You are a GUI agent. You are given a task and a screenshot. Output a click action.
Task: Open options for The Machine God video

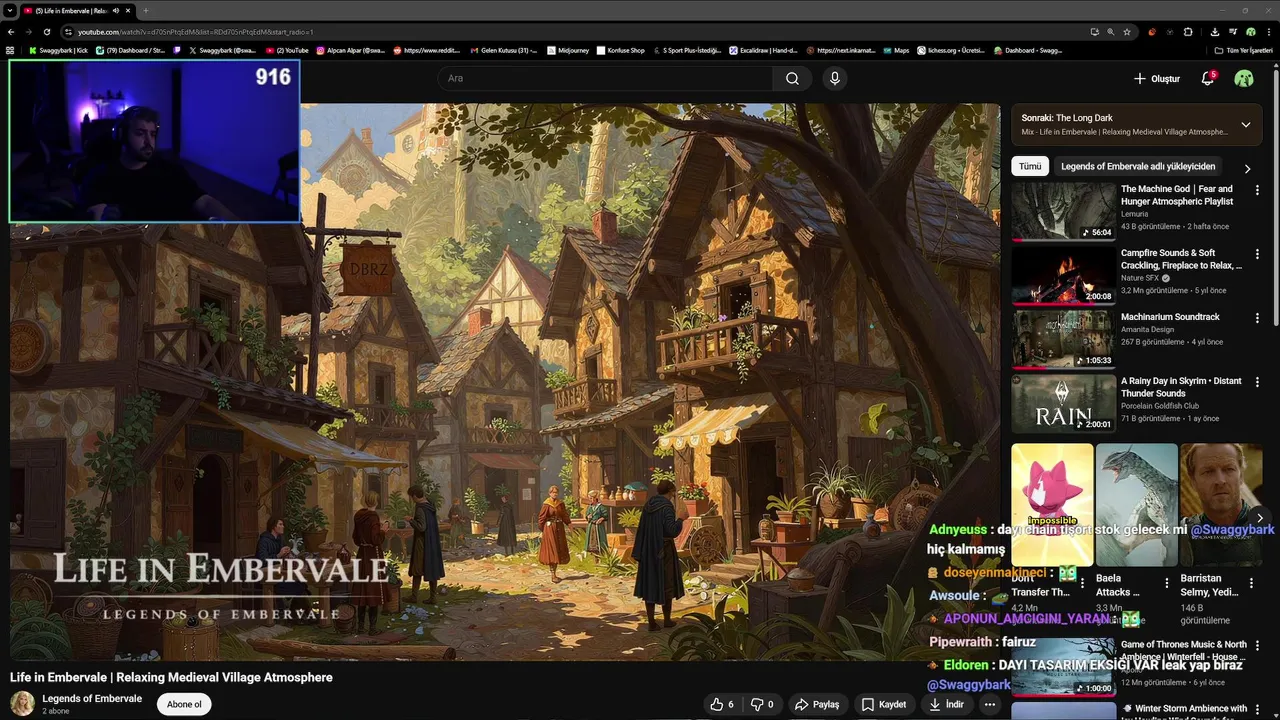(x=1257, y=190)
